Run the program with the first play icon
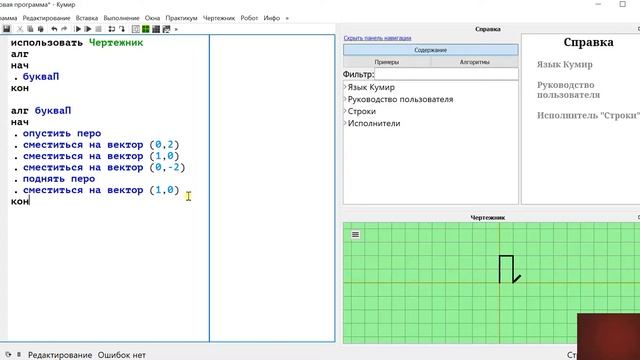The width and height of the screenshot is (640, 360). pyautogui.click(x=78, y=29)
